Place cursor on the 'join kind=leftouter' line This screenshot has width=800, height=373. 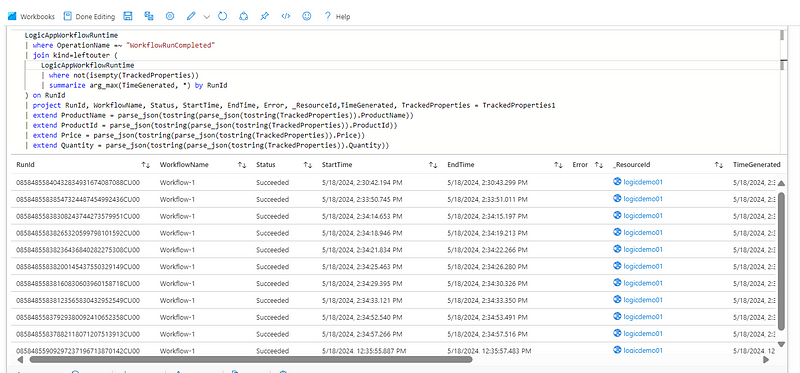[x=75, y=55]
